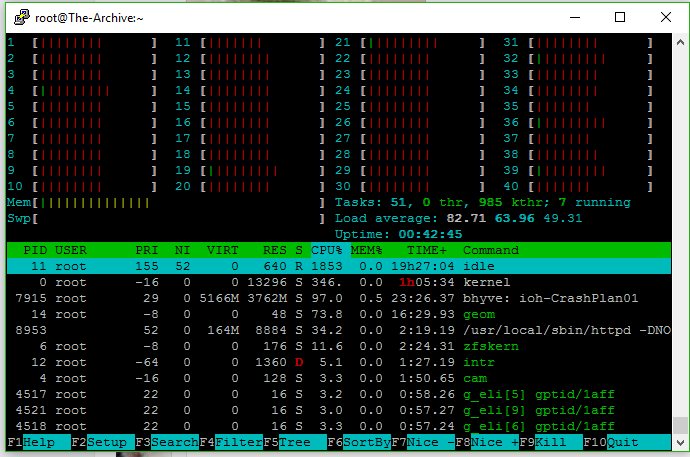Click the 1h05:34 time of kernel
This screenshot has height=457, width=690.
coord(427,282)
